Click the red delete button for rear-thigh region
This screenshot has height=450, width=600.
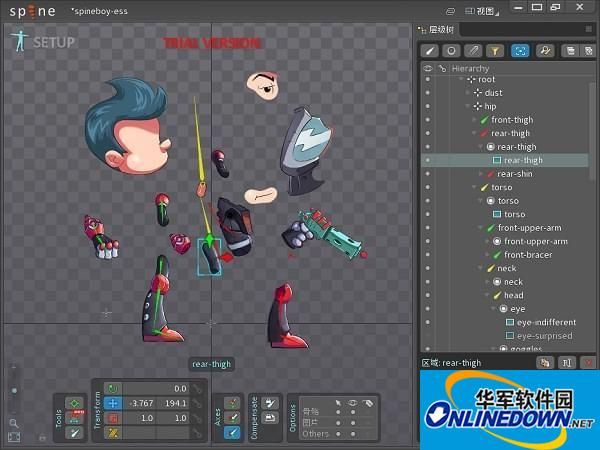589,362
